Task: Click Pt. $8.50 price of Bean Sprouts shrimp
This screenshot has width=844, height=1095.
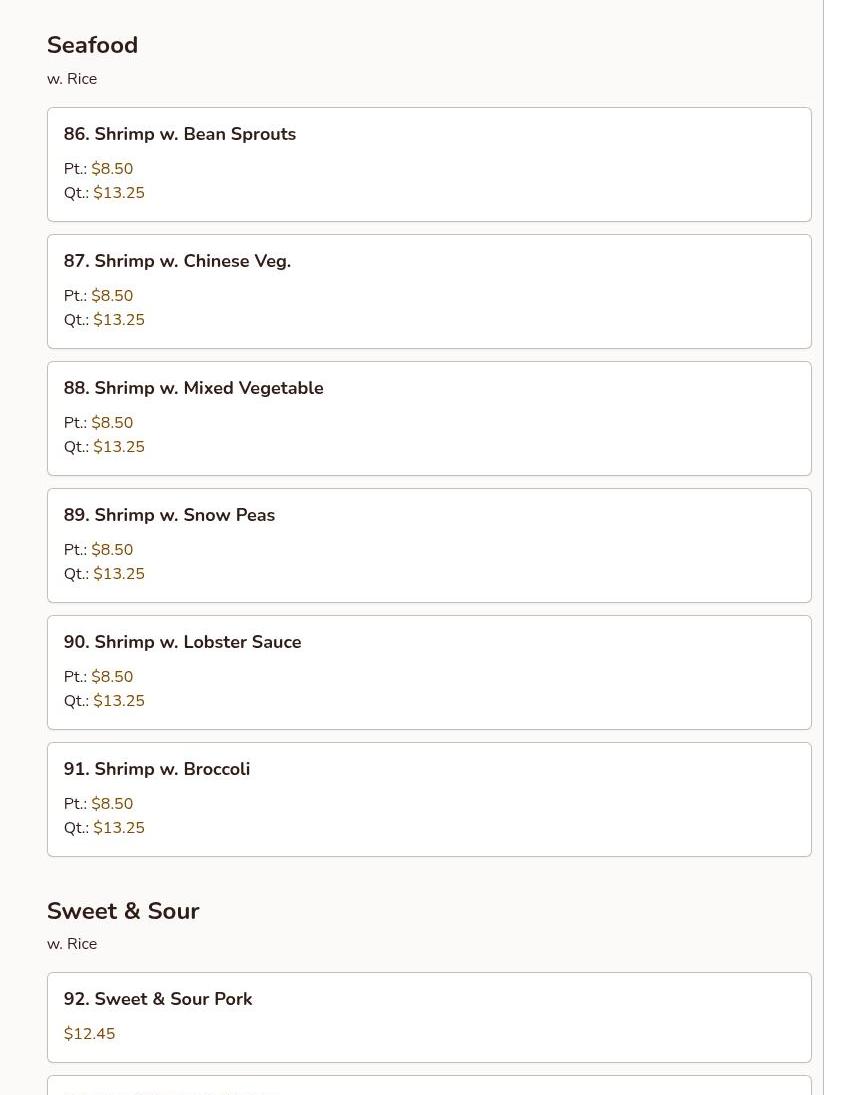Action: (x=98, y=168)
